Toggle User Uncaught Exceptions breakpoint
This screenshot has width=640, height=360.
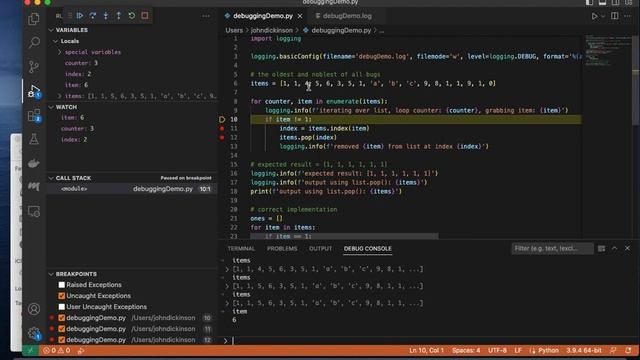click(62, 307)
